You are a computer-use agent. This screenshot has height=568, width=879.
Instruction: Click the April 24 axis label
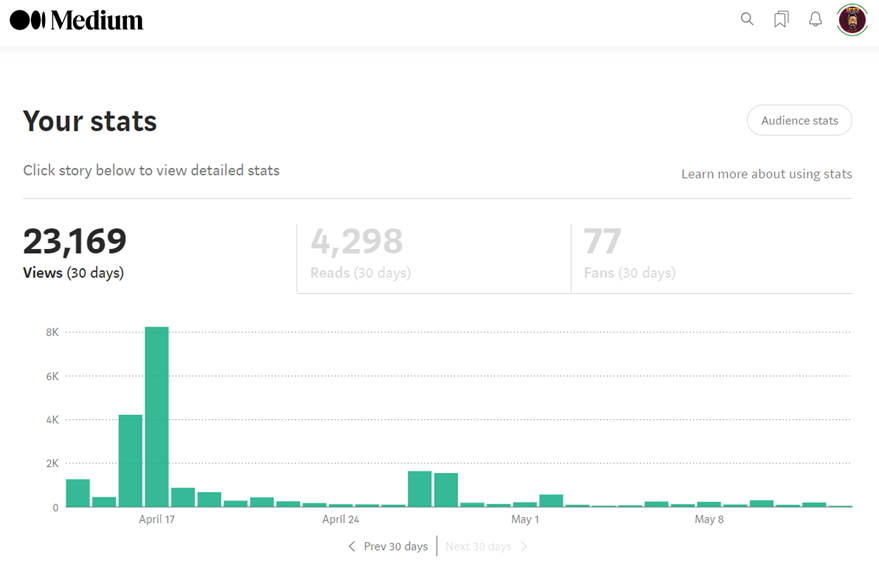point(340,519)
